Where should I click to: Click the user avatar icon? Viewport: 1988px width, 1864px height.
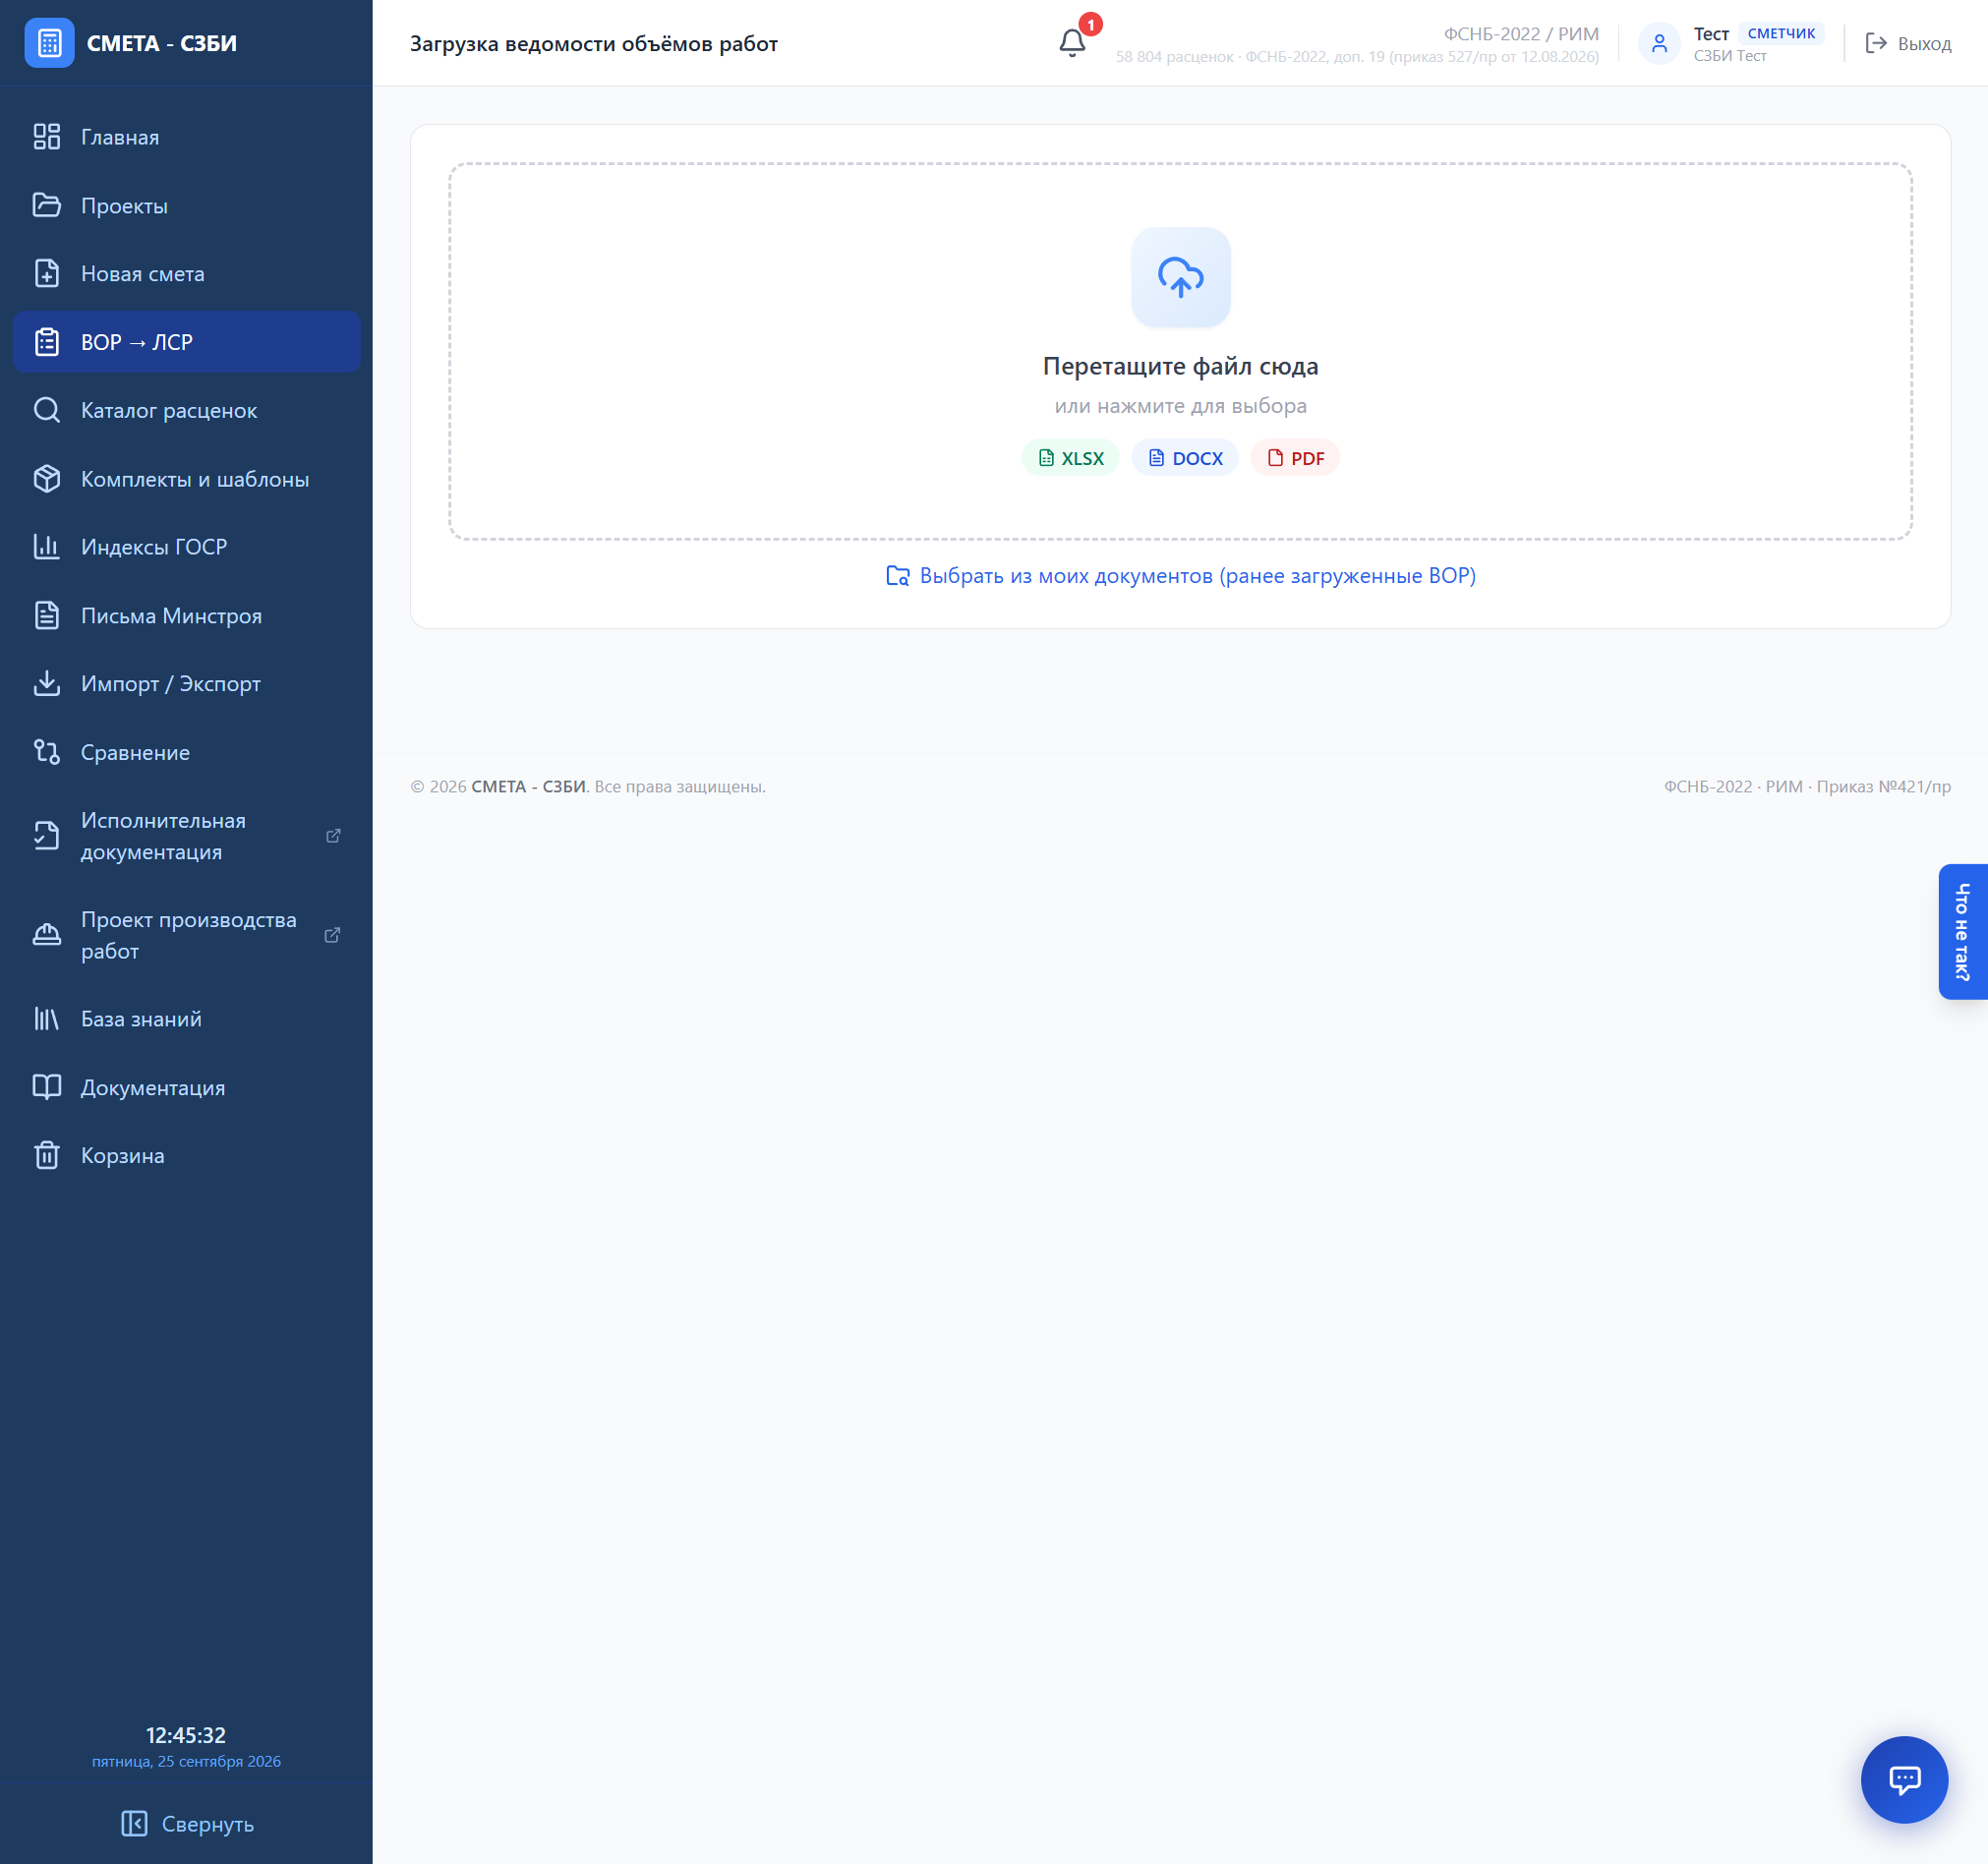click(1658, 43)
